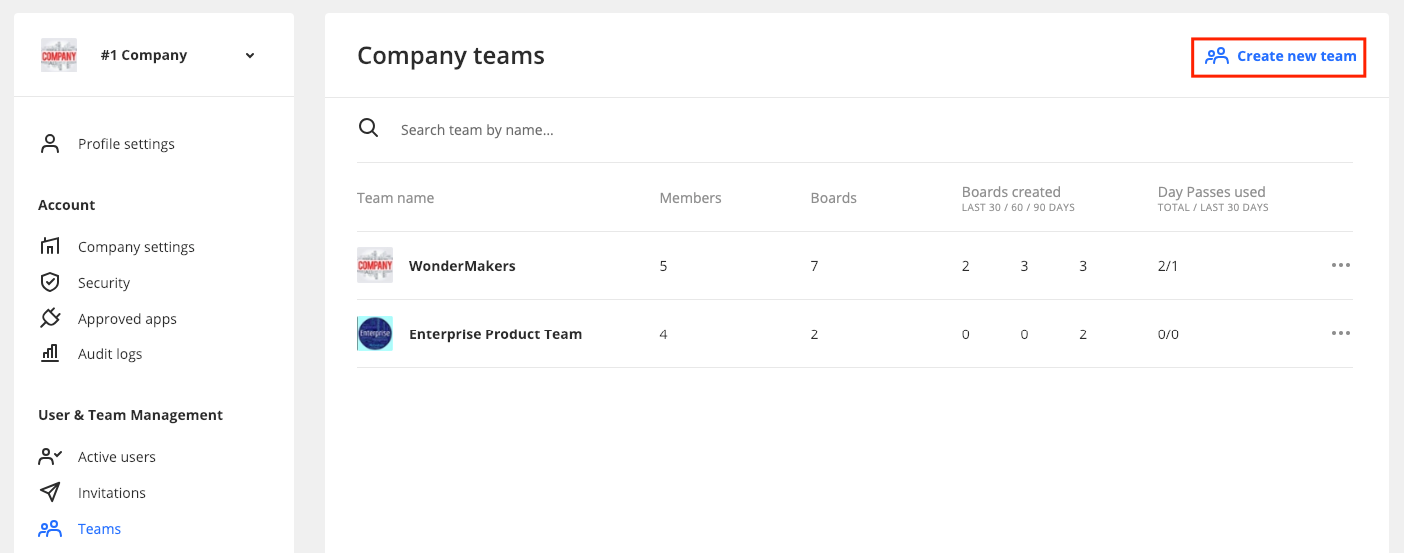Click the Audit logs chart icon
Image resolution: width=1404 pixels, height=553 pixels.
point(50,354)
